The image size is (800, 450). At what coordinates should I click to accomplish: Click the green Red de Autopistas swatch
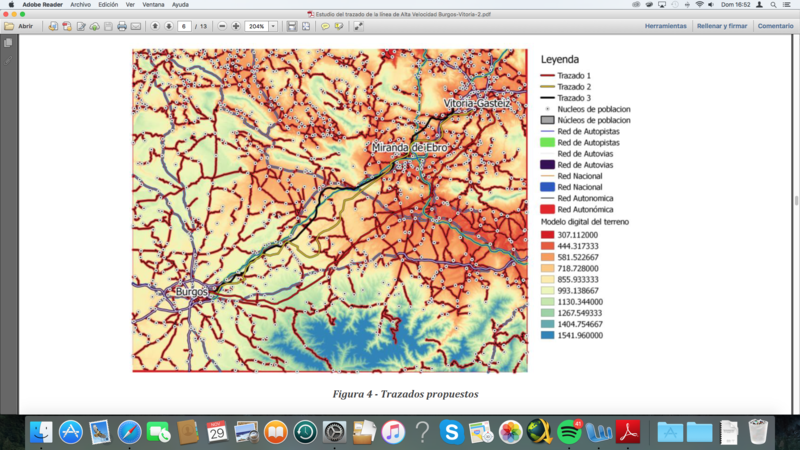click(547, 142)
